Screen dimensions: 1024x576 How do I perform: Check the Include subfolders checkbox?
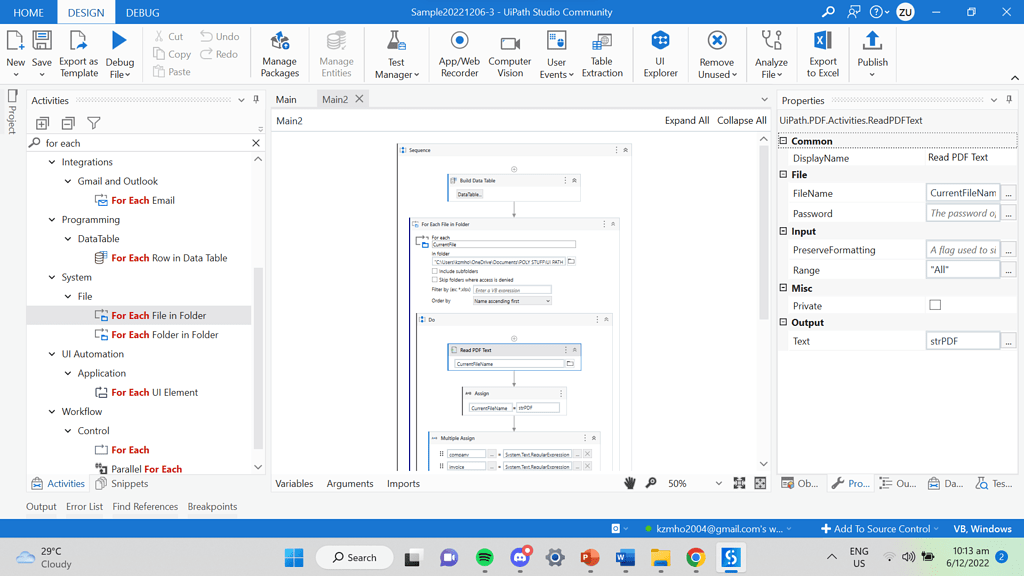435,271
